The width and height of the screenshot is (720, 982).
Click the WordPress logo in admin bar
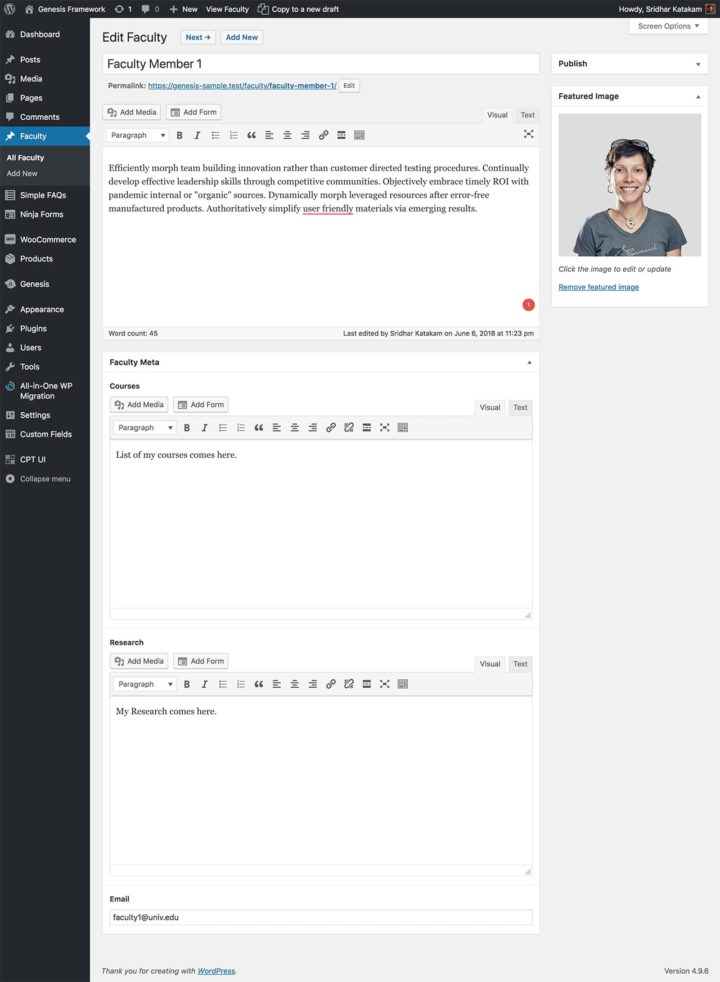9,9
